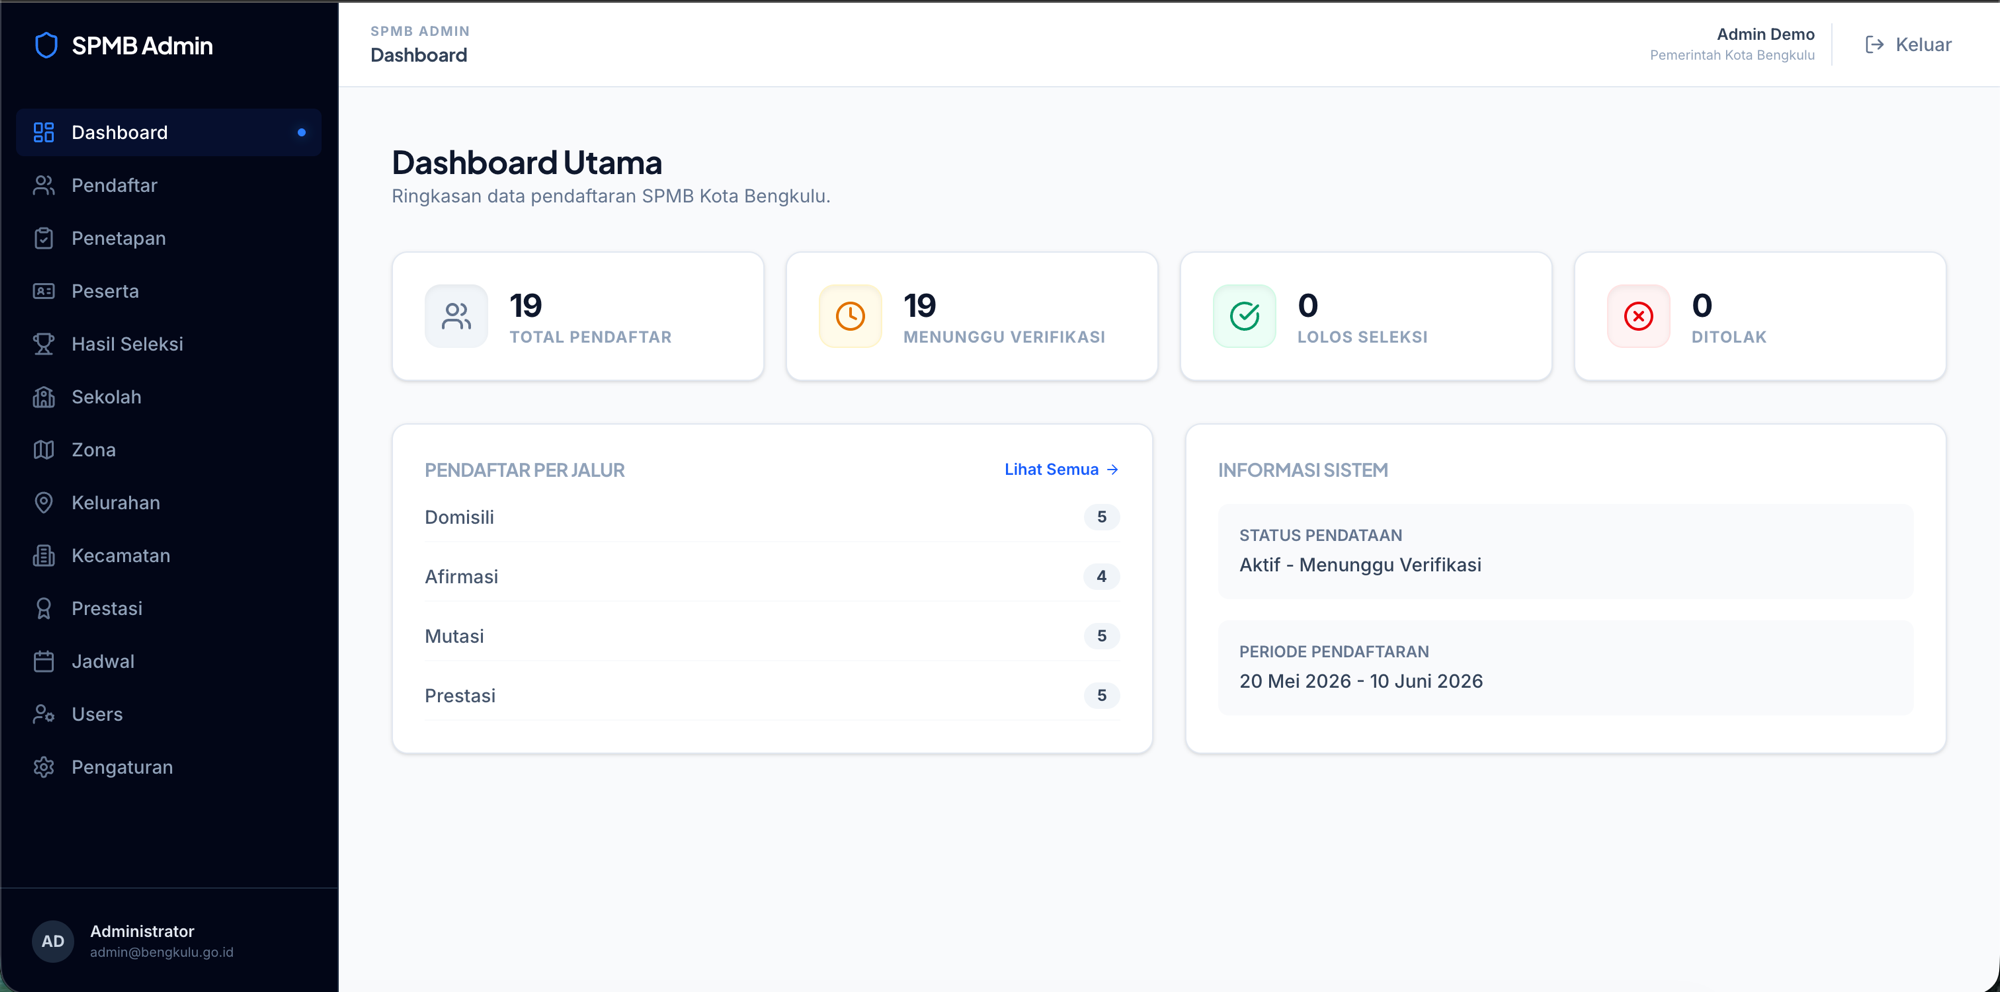Viewport: 2000px width, 992px height.
Task: Open the Penetapan page
Action: click(x=169, y=238)
